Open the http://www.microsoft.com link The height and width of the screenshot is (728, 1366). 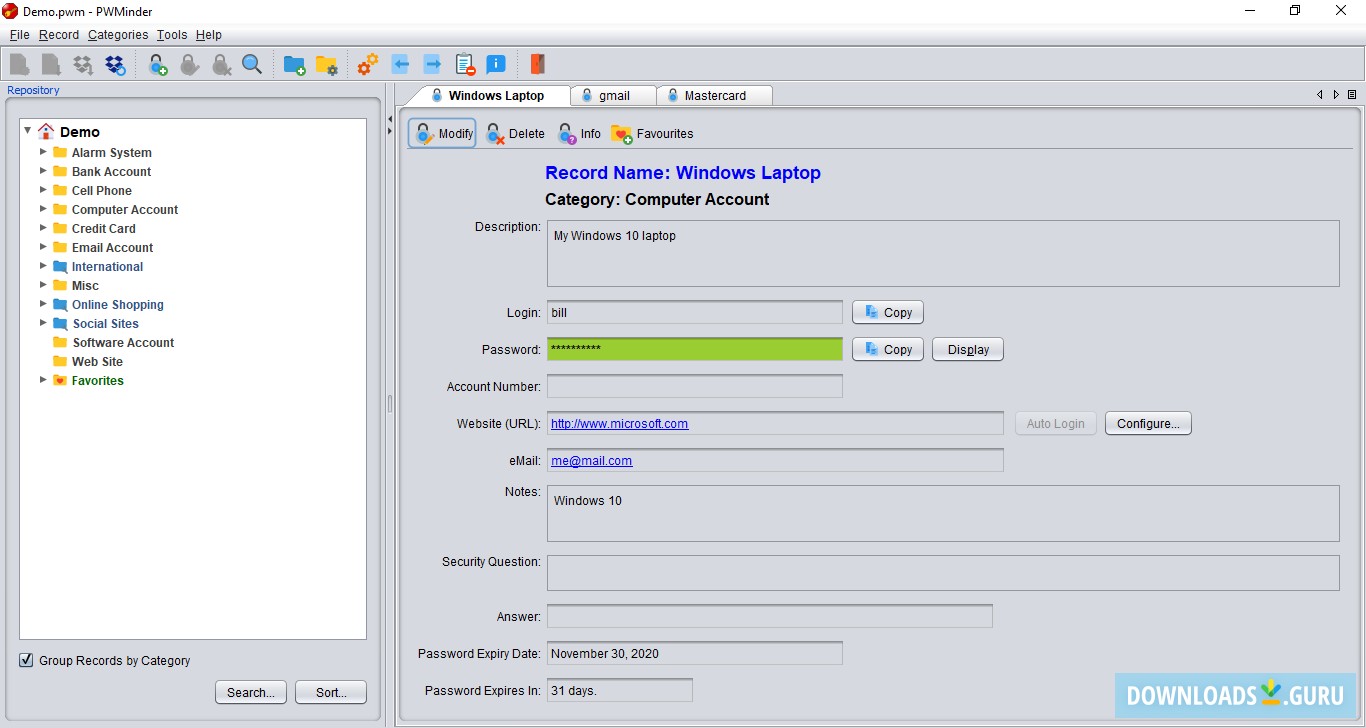coord(620,423)
